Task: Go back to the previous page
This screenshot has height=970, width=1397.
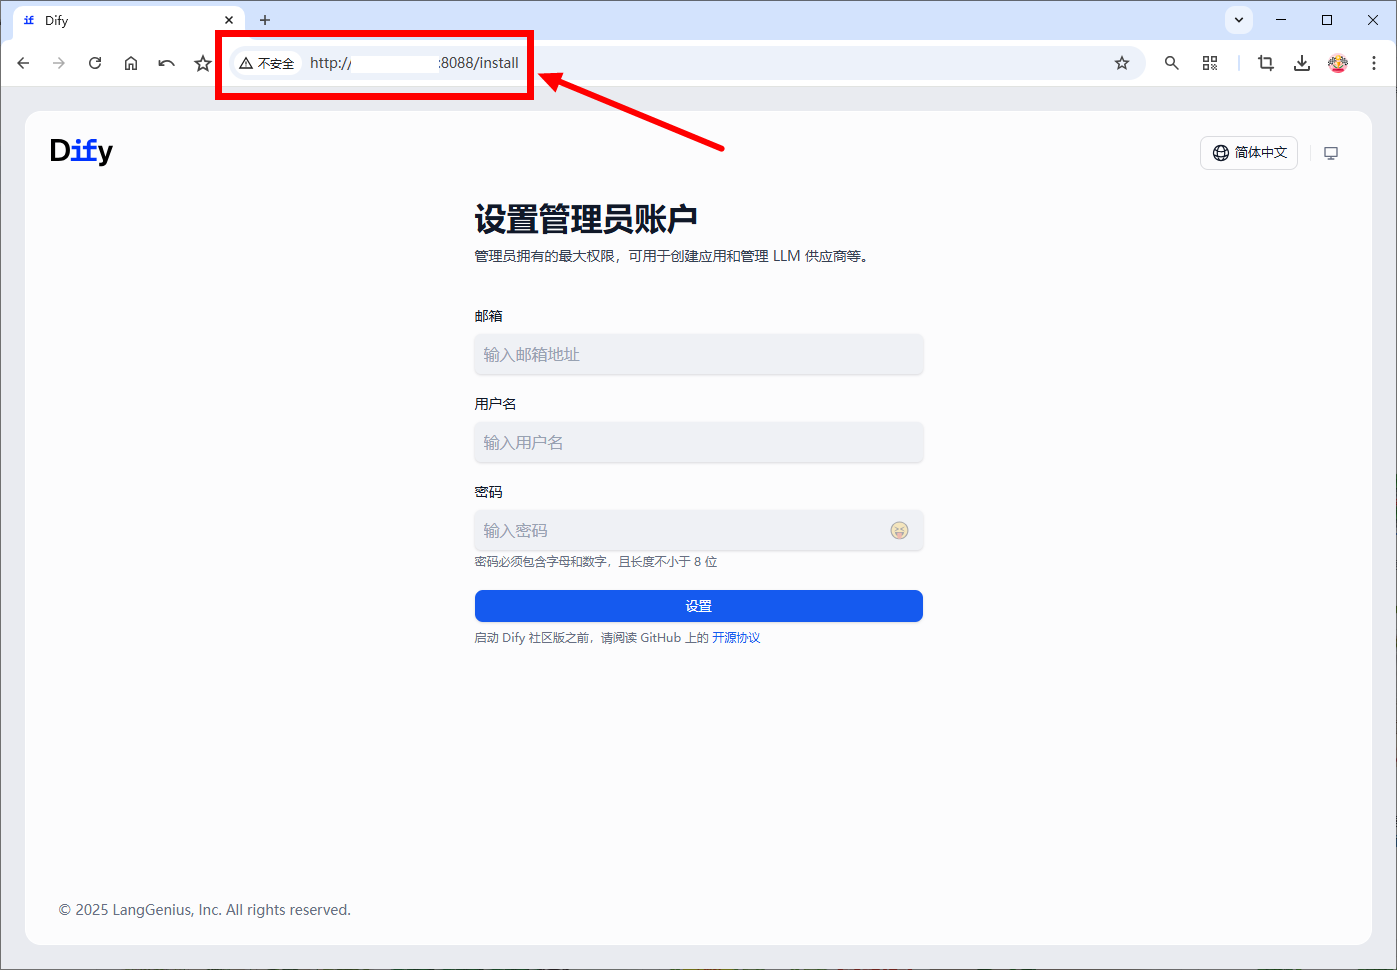Action: click(x=23, y=63)
